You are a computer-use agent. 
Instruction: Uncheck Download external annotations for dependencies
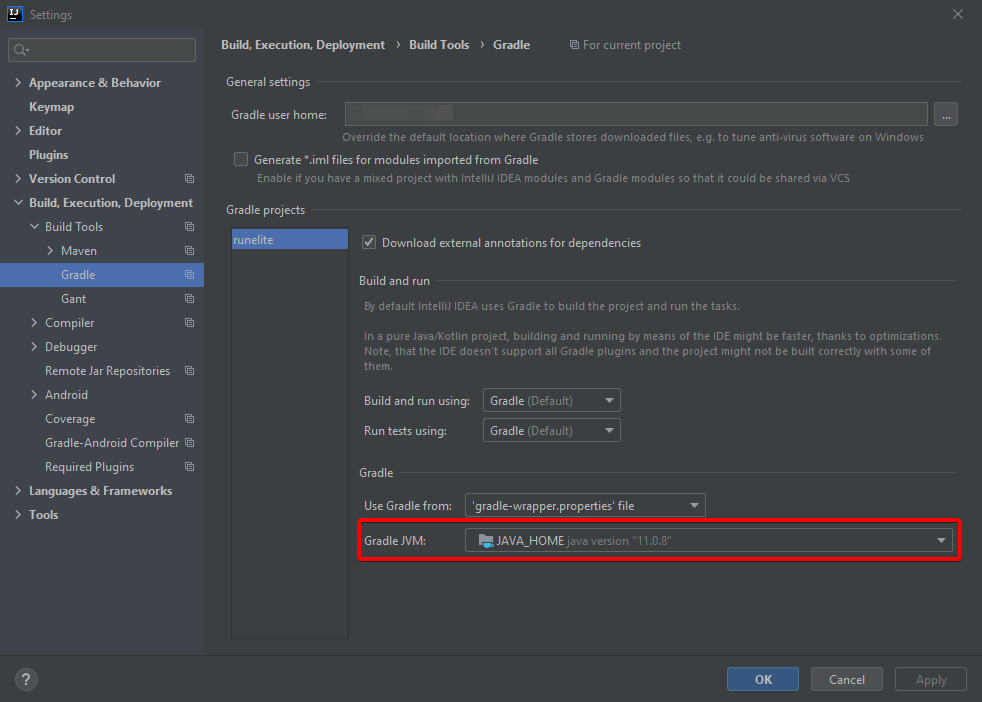tap(369, 243)
